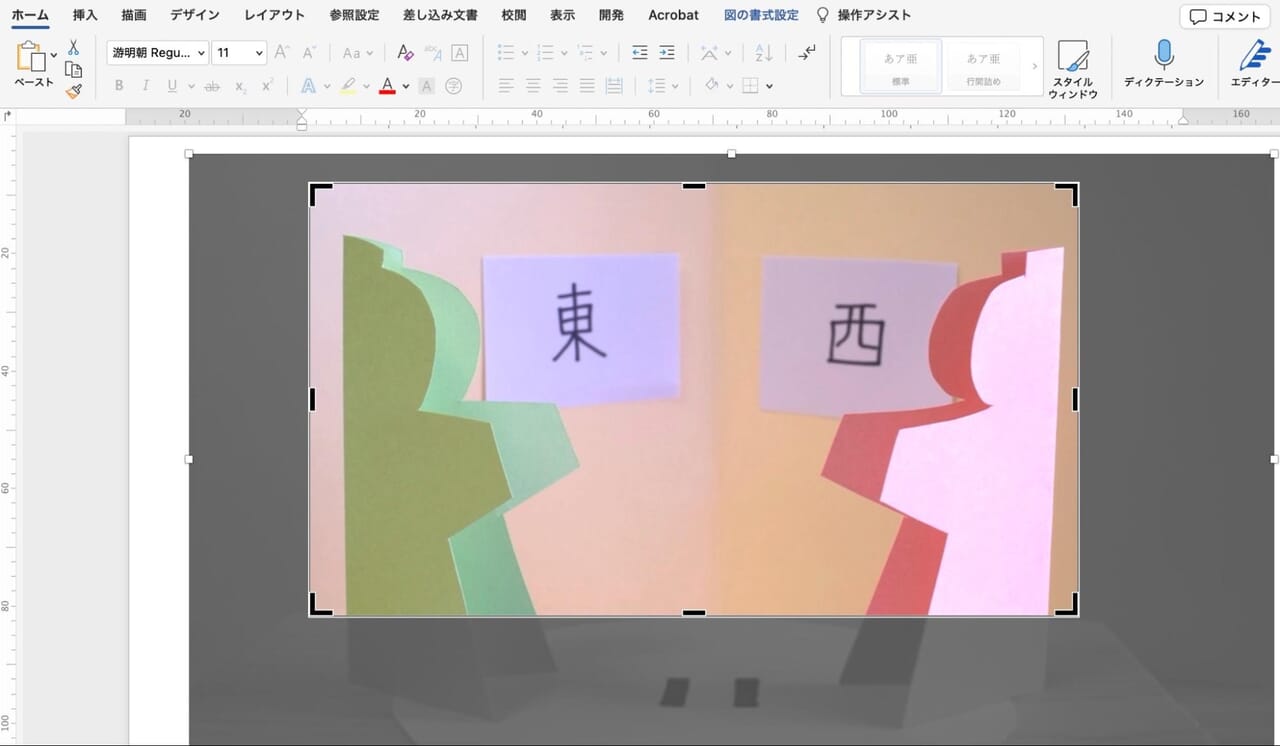Image resolution: width=1280 pixels, height=746 pixels.
Task: Apply red font color from the swatch
Action: point(387,85)
